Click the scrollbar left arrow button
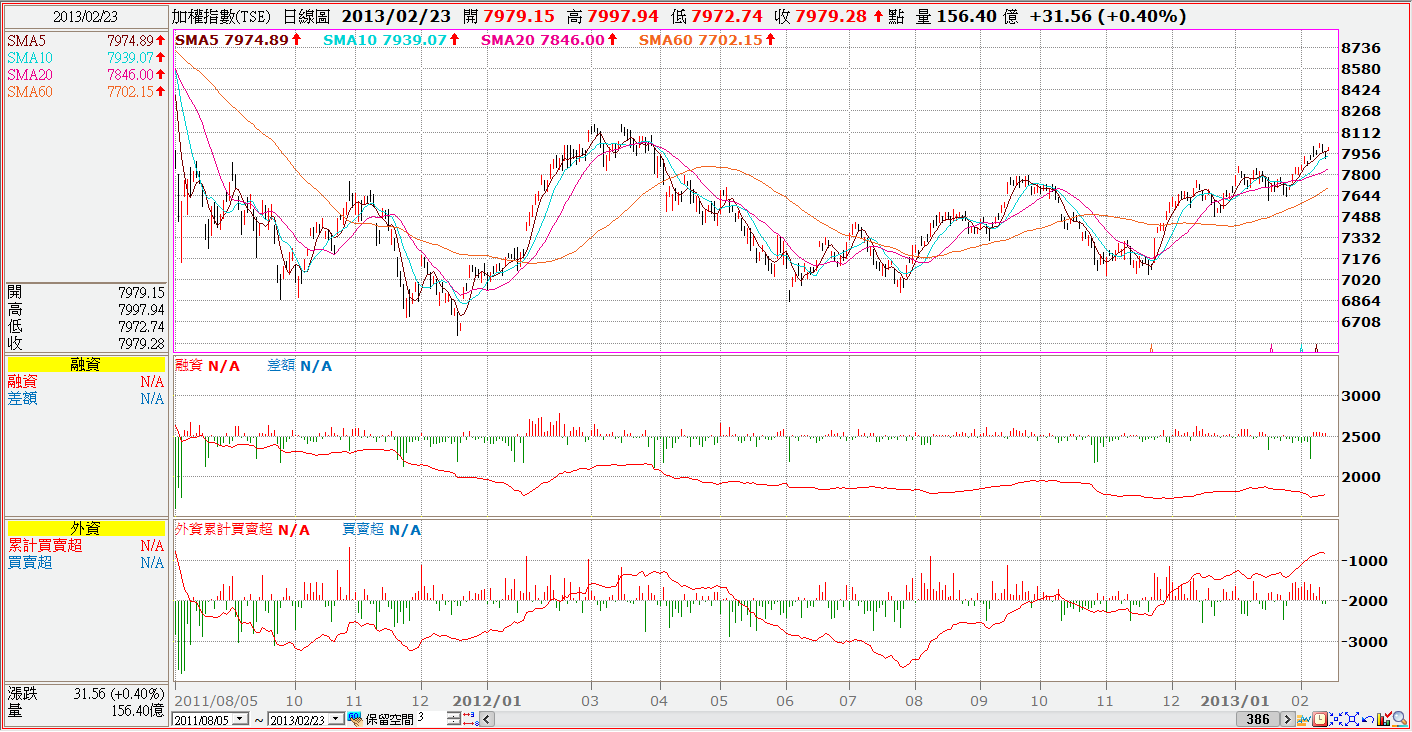1412x732 pixels. click(487, 719)
